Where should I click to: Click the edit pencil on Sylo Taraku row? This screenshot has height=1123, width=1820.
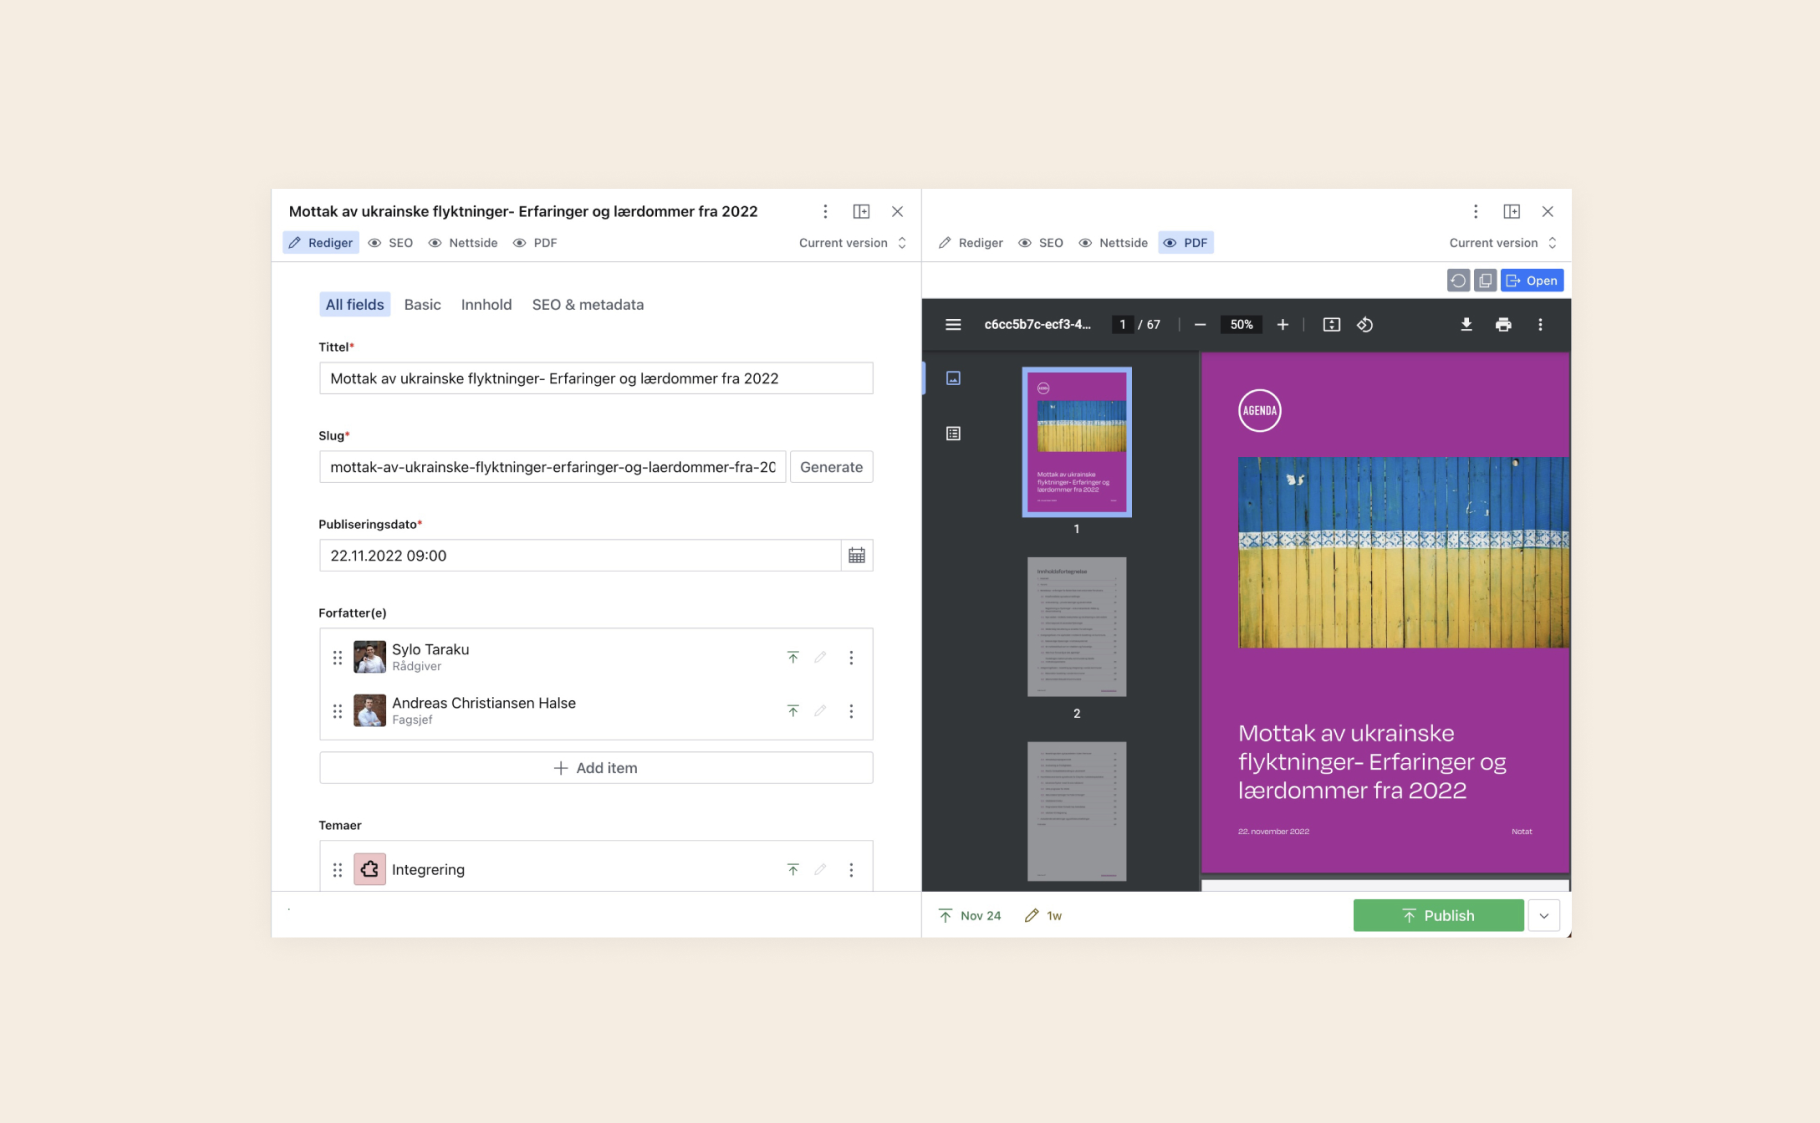click(x=820, y=657)
